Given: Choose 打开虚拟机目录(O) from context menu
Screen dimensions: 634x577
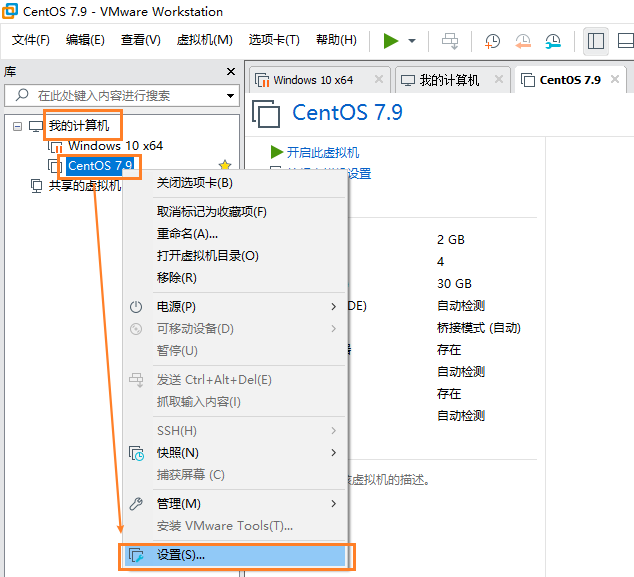Looking at the screenshot, I should click(x=235, y=256).
